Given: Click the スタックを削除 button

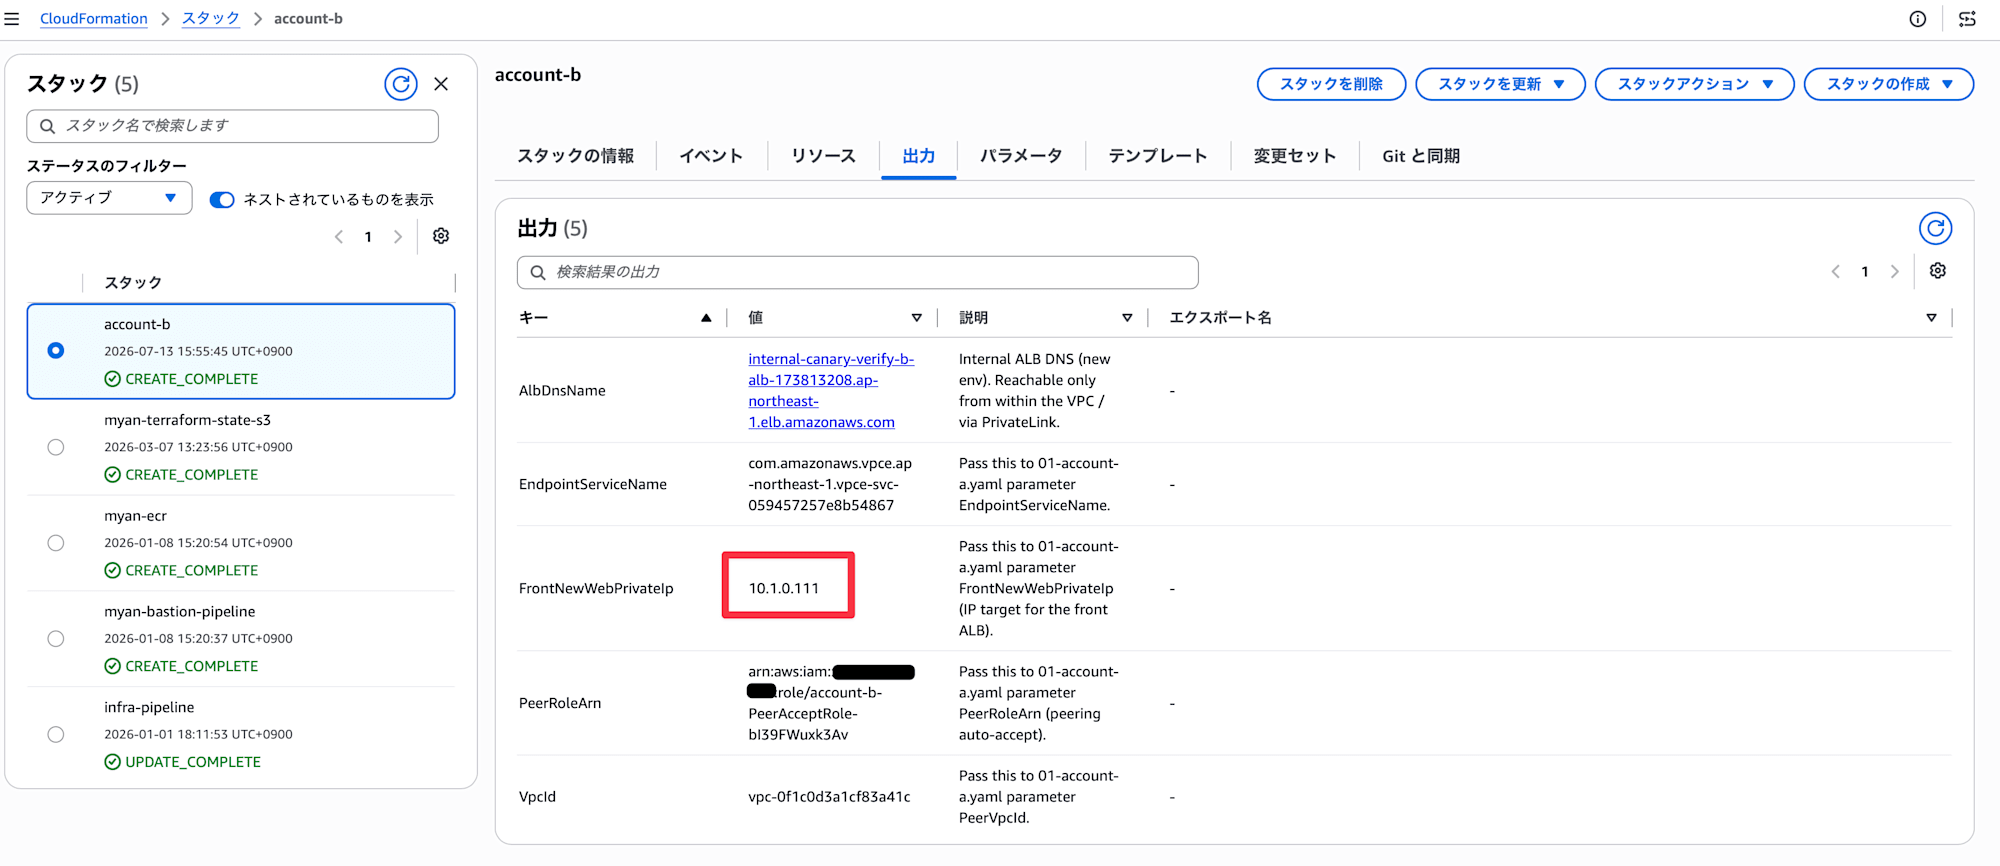Looking at the screenshot, I should [1331, 84].
